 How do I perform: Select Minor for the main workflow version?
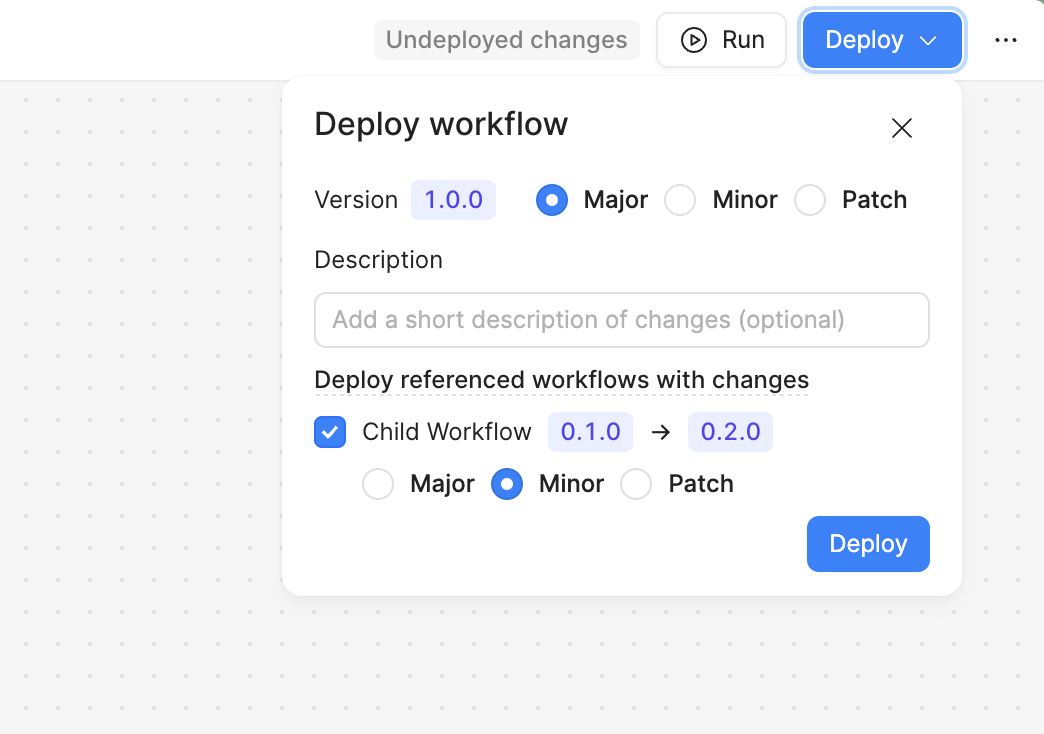[680, 200]
